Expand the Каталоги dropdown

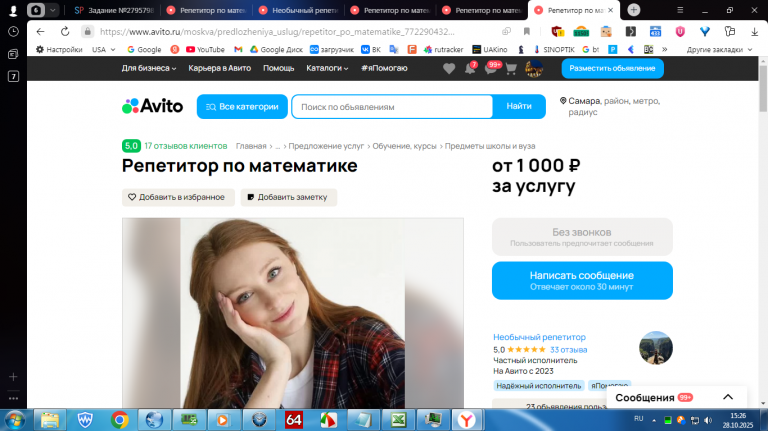[327, 68]
